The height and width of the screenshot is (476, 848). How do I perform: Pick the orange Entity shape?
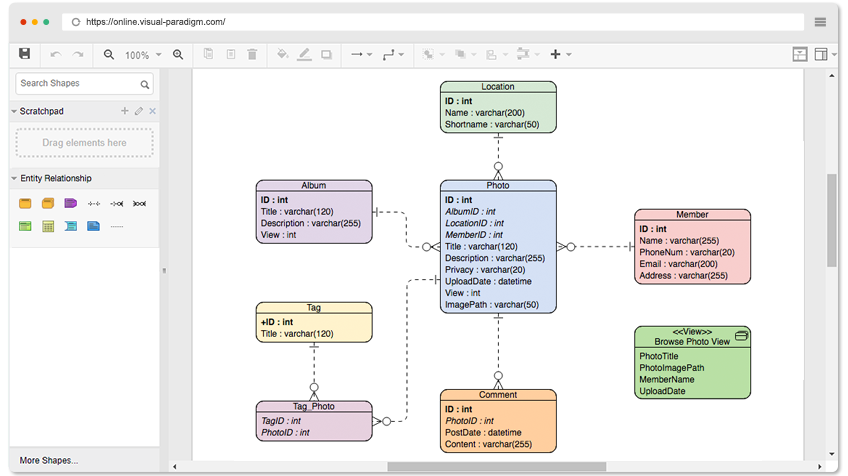[x=25, y=203]
